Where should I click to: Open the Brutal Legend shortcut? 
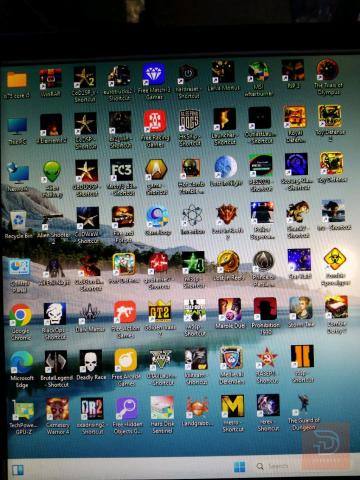pyautogui.click(x=55, y=361)
